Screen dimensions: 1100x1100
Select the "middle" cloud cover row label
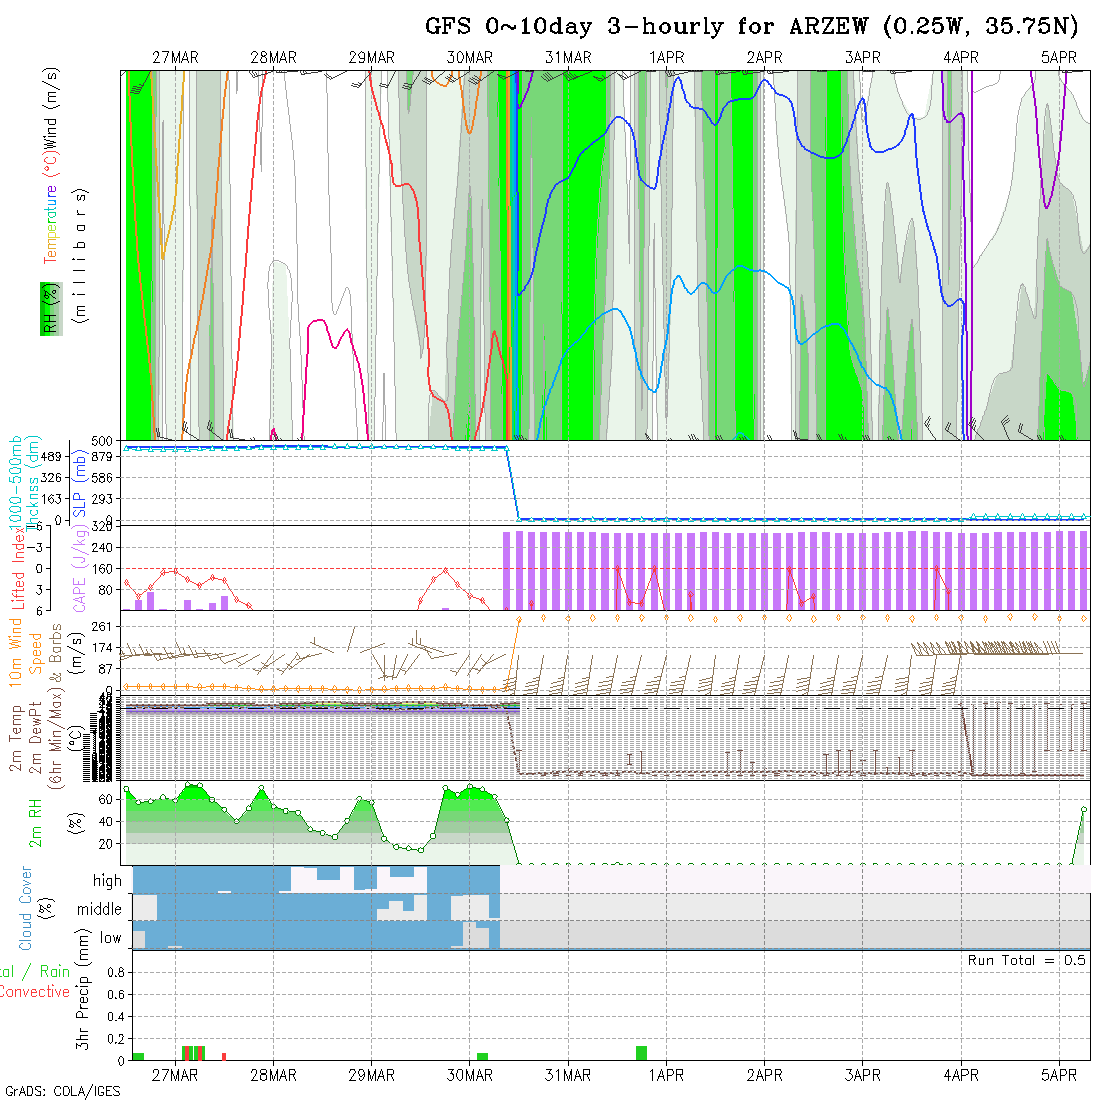[99, 910]
